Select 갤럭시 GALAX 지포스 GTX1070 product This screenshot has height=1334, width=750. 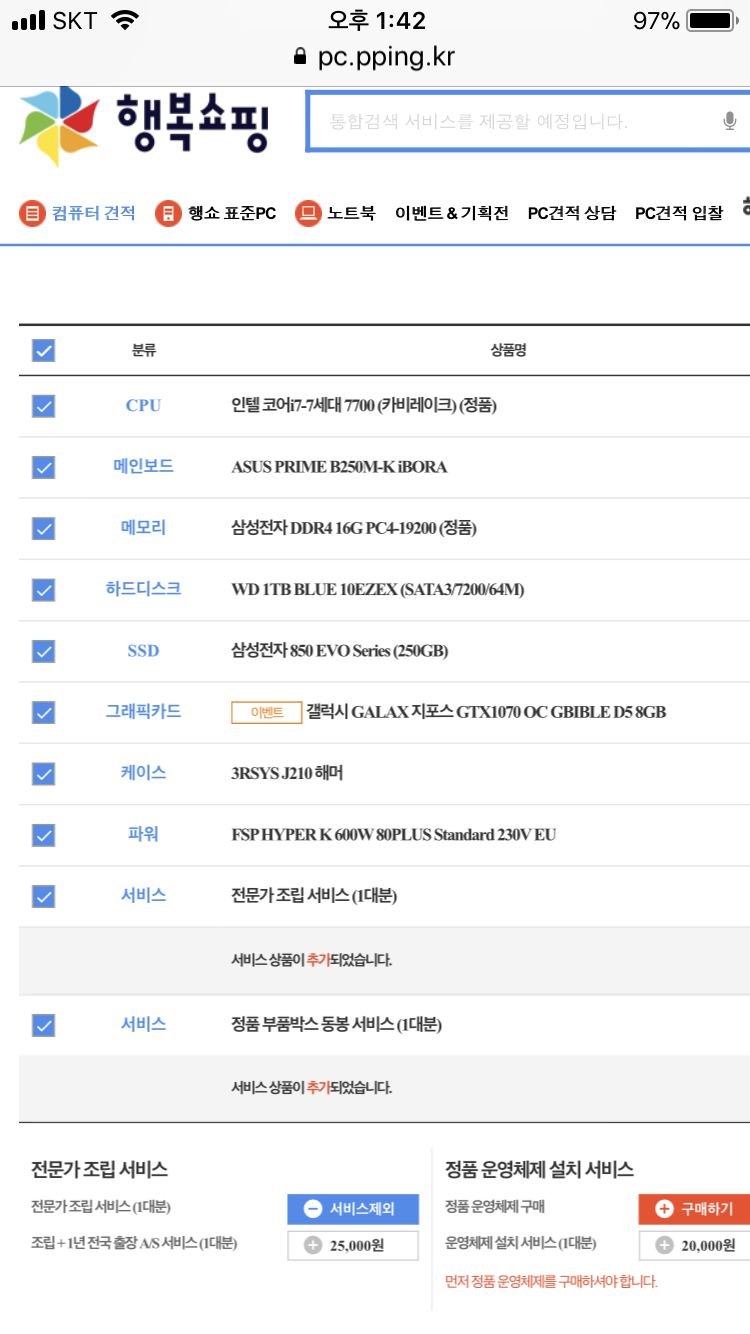486,712
